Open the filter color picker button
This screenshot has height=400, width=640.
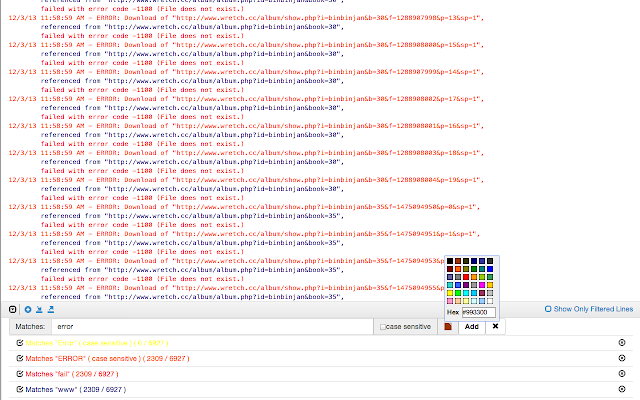448,327
